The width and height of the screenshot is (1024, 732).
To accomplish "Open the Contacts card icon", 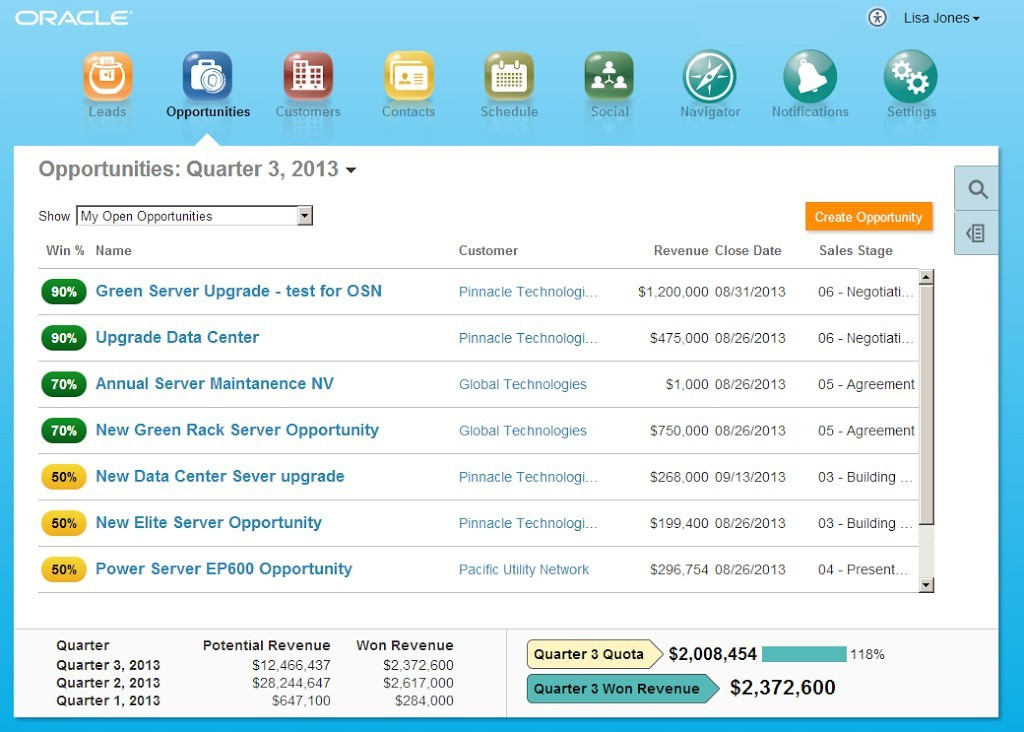I will [409, 76].
